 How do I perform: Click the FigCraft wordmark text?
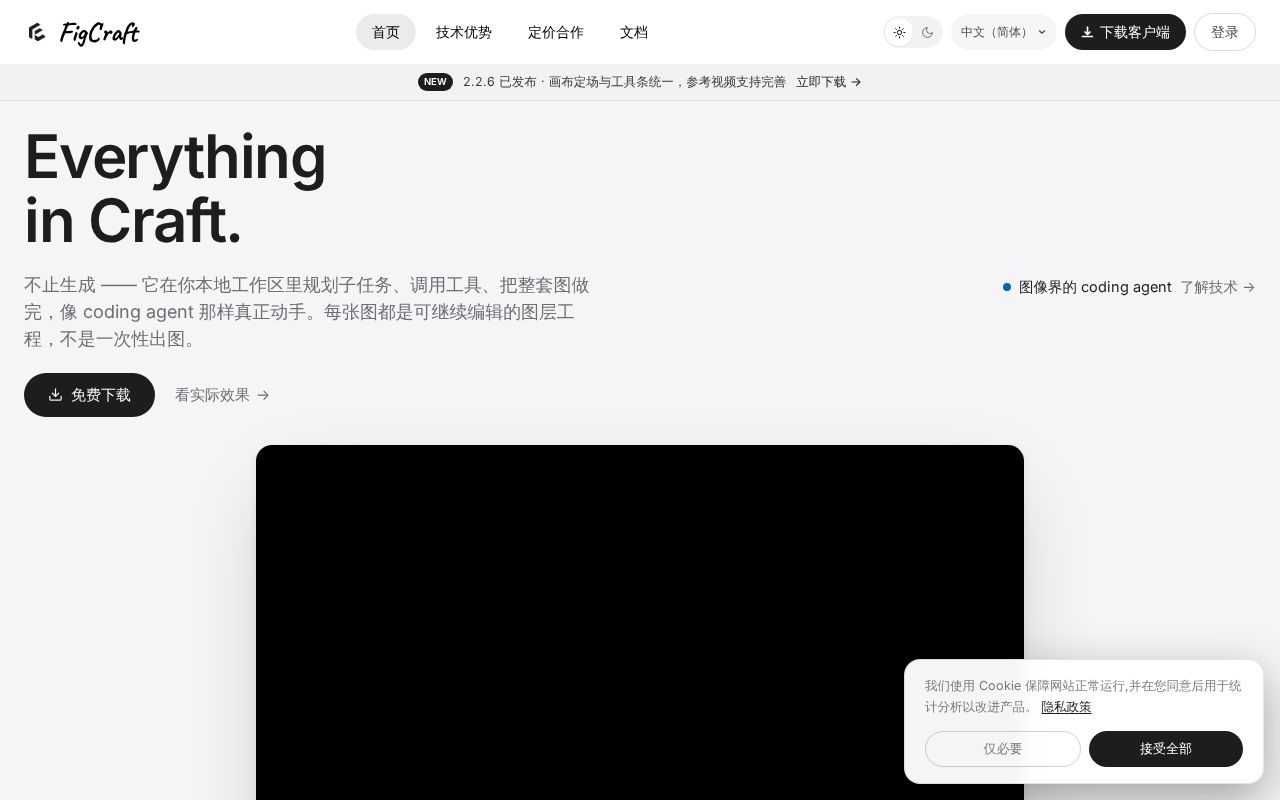click(x=99, y=33)
